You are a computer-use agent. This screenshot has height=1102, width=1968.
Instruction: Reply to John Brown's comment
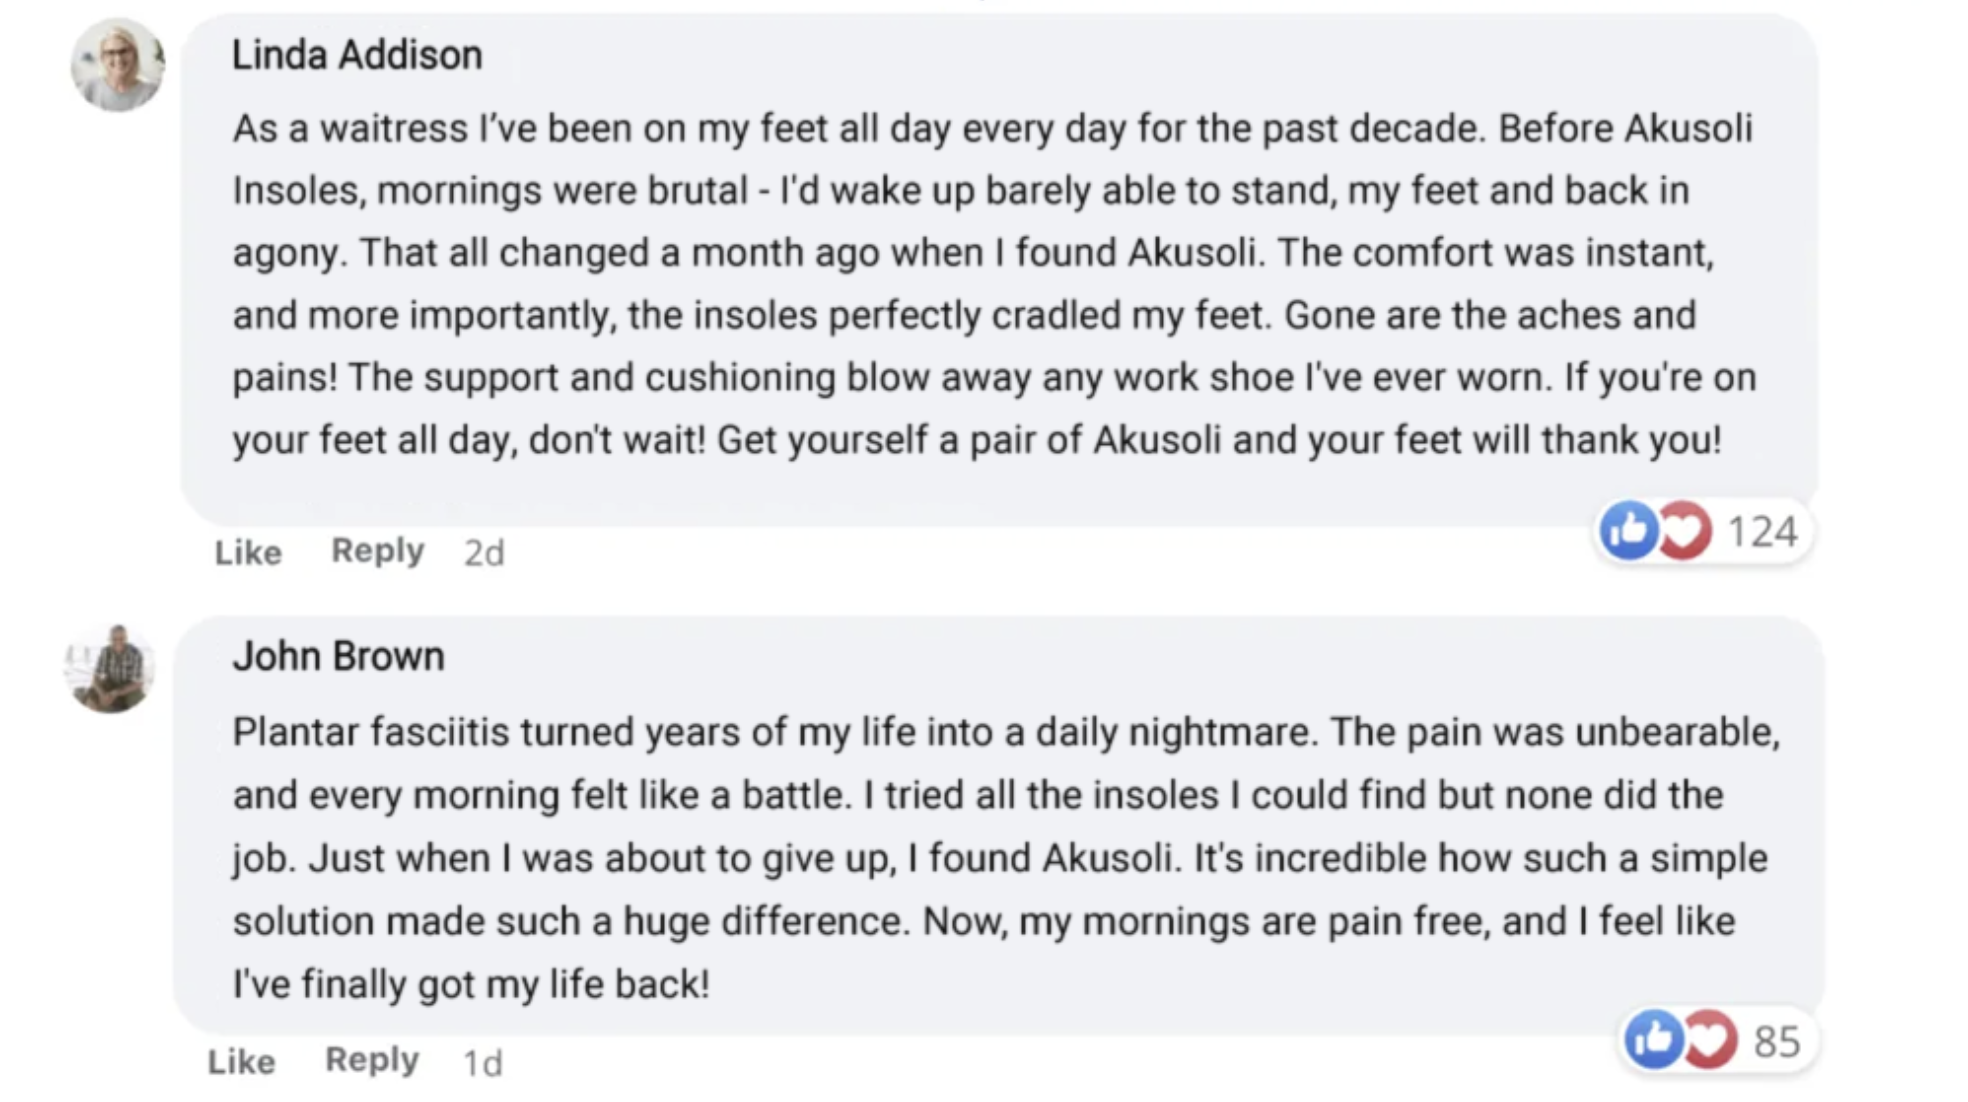371,1060
